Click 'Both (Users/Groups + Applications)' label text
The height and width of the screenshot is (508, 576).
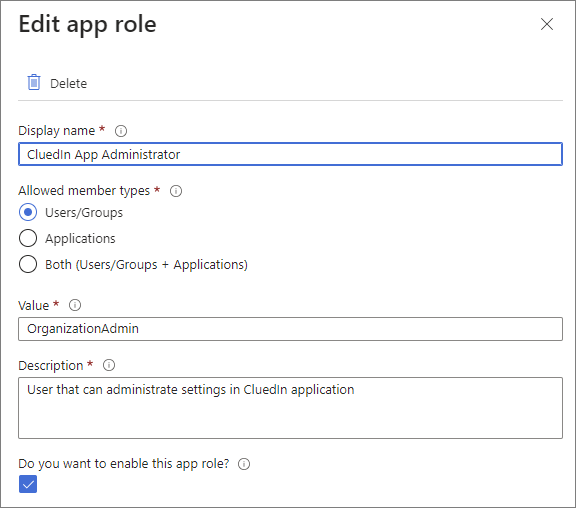click(x=146, y=265)
